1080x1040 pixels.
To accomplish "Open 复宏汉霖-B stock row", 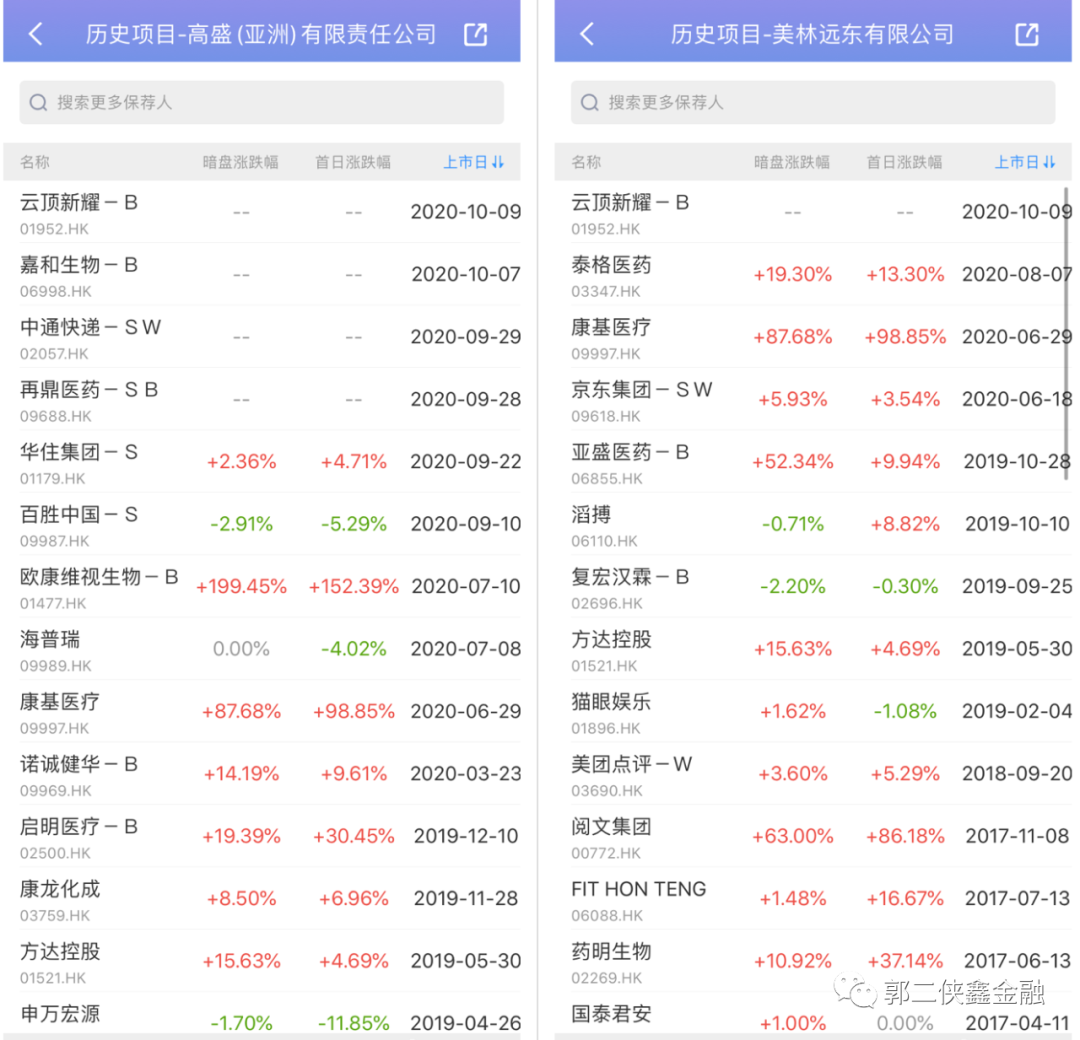I will tap(813, 587).
